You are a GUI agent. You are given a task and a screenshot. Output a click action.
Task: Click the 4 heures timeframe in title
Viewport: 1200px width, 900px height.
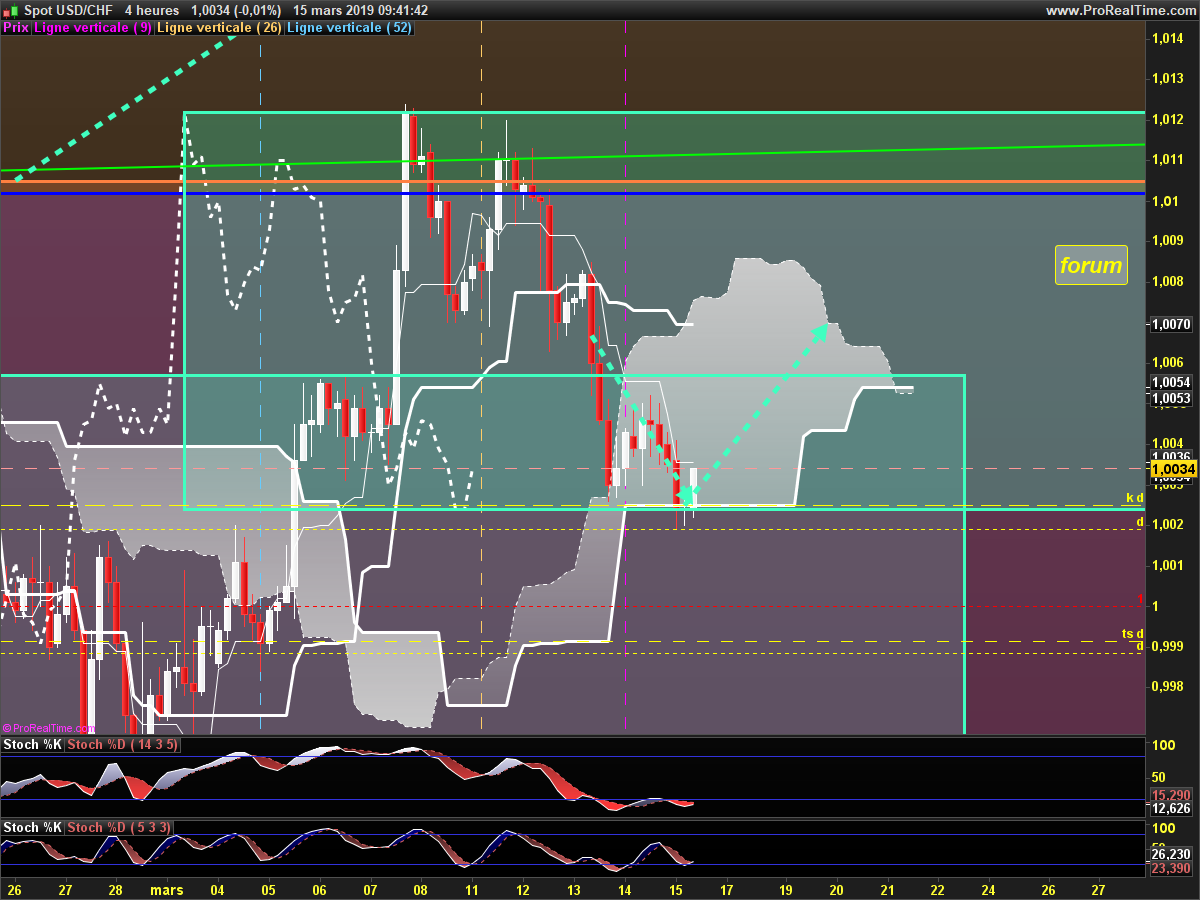click(x=152, y=10)
